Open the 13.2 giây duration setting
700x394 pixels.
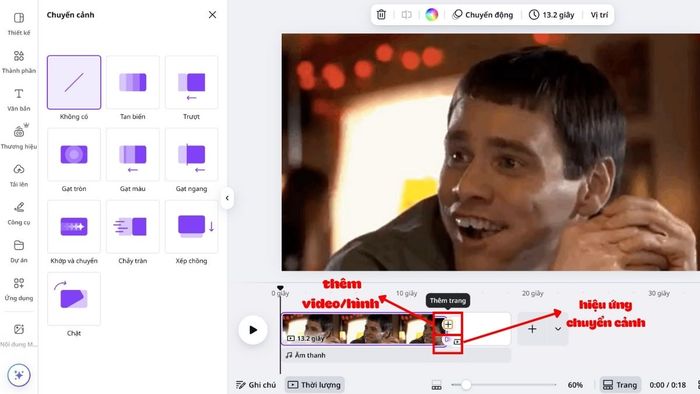click(x=552, y=15)
